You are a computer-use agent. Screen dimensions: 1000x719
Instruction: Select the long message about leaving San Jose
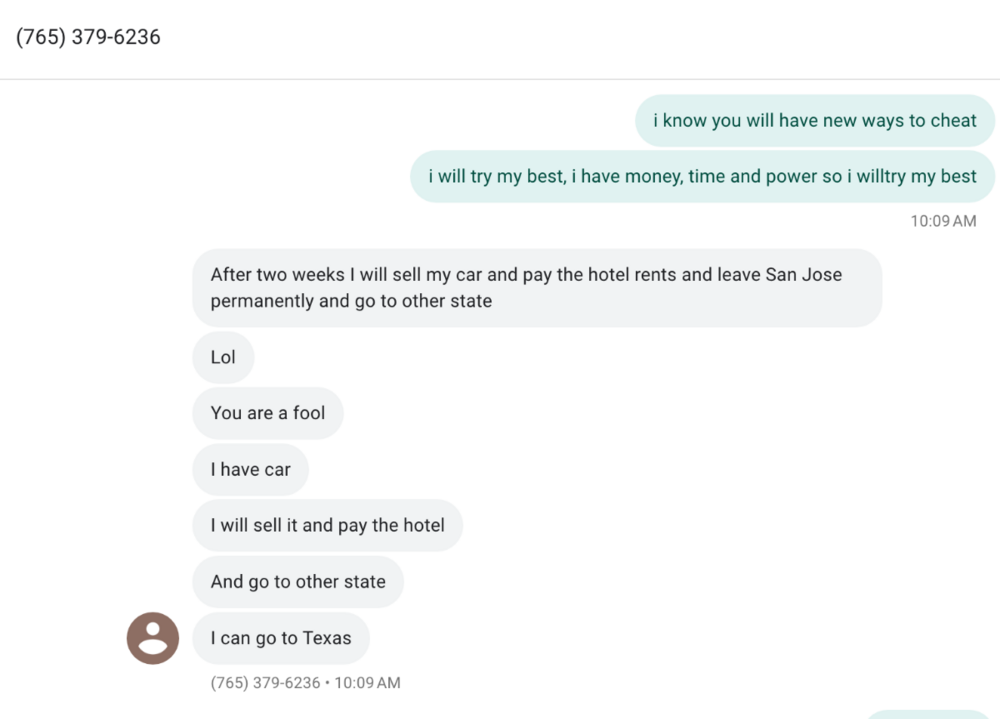pos(536,289)
